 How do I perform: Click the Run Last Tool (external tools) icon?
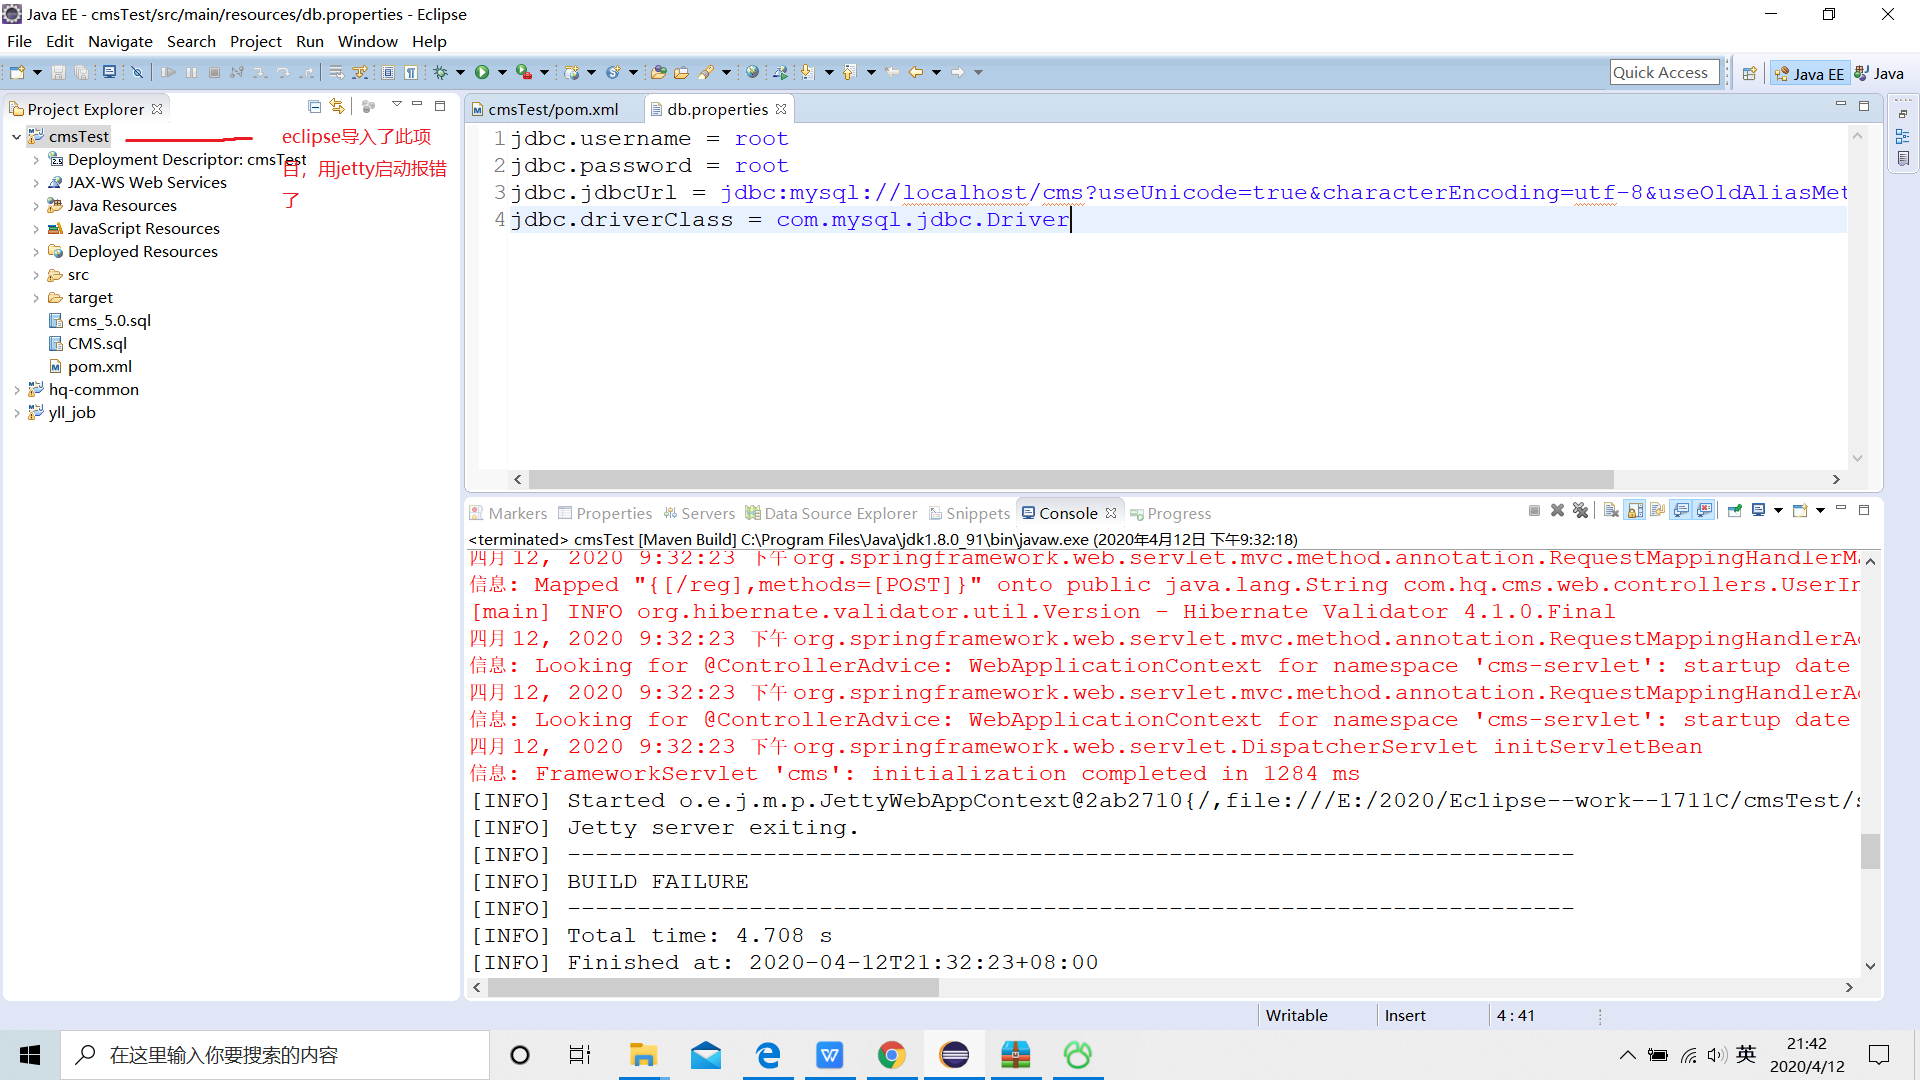pos(523,72)
